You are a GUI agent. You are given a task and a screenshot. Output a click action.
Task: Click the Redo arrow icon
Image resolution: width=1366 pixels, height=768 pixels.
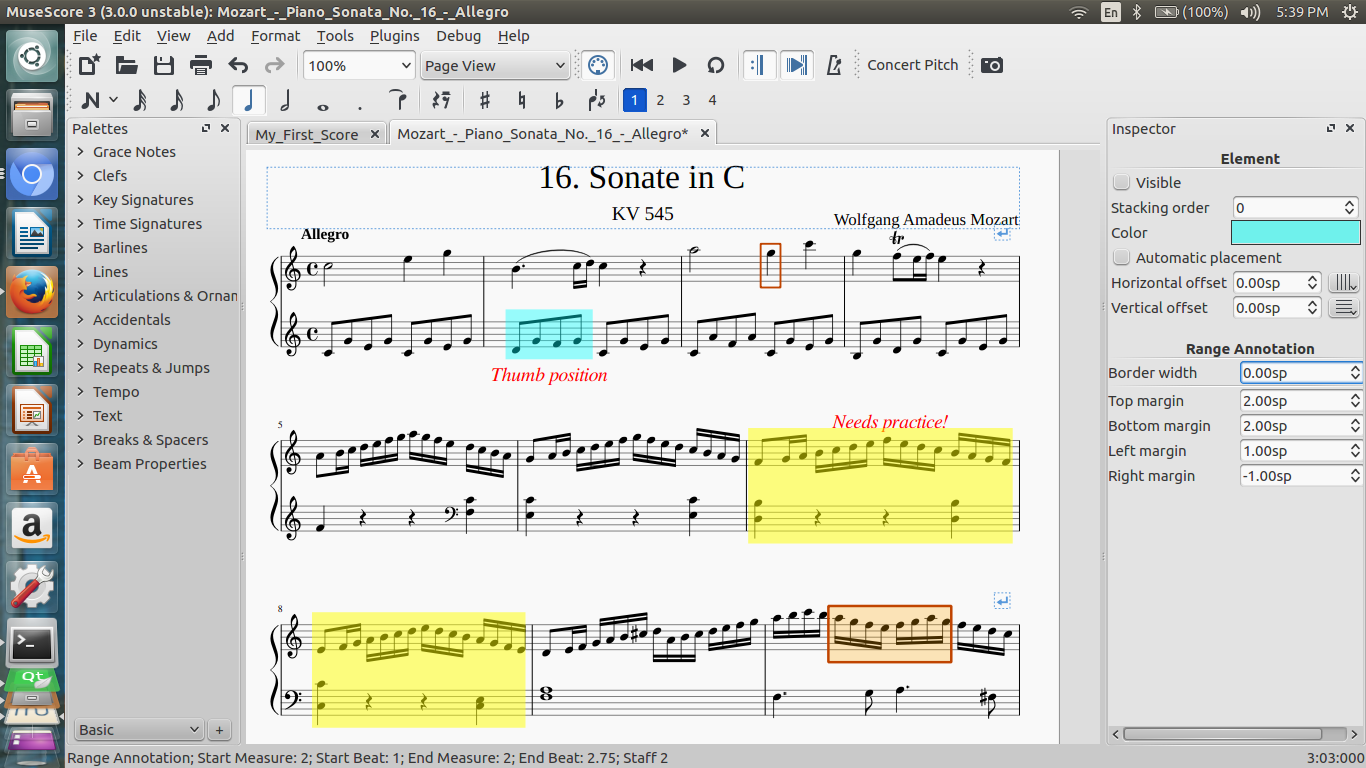tap(274, 65)
